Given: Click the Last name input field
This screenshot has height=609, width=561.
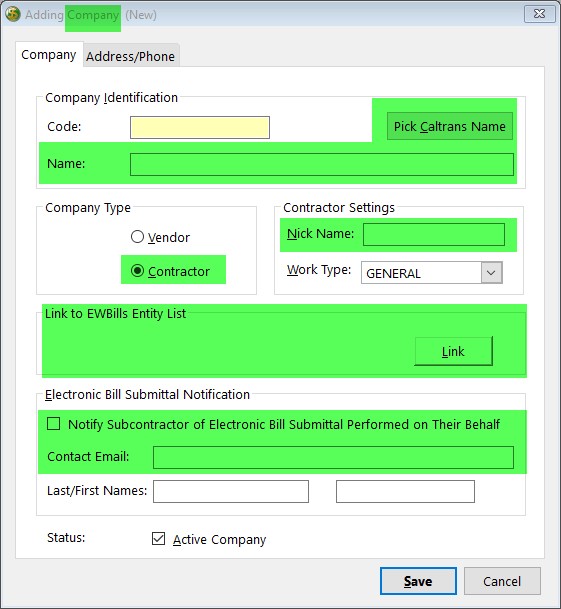Looking at the screenshot, I should tap(231, 491).
